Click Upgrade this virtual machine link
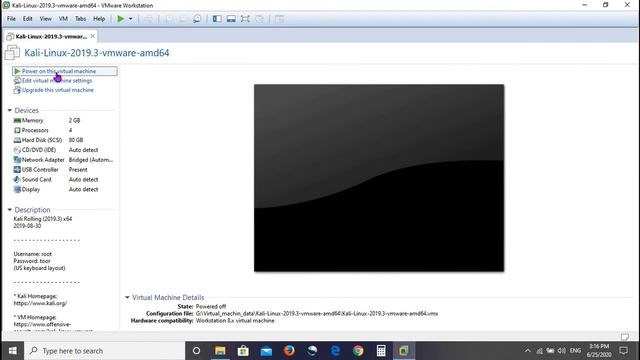 58,90
